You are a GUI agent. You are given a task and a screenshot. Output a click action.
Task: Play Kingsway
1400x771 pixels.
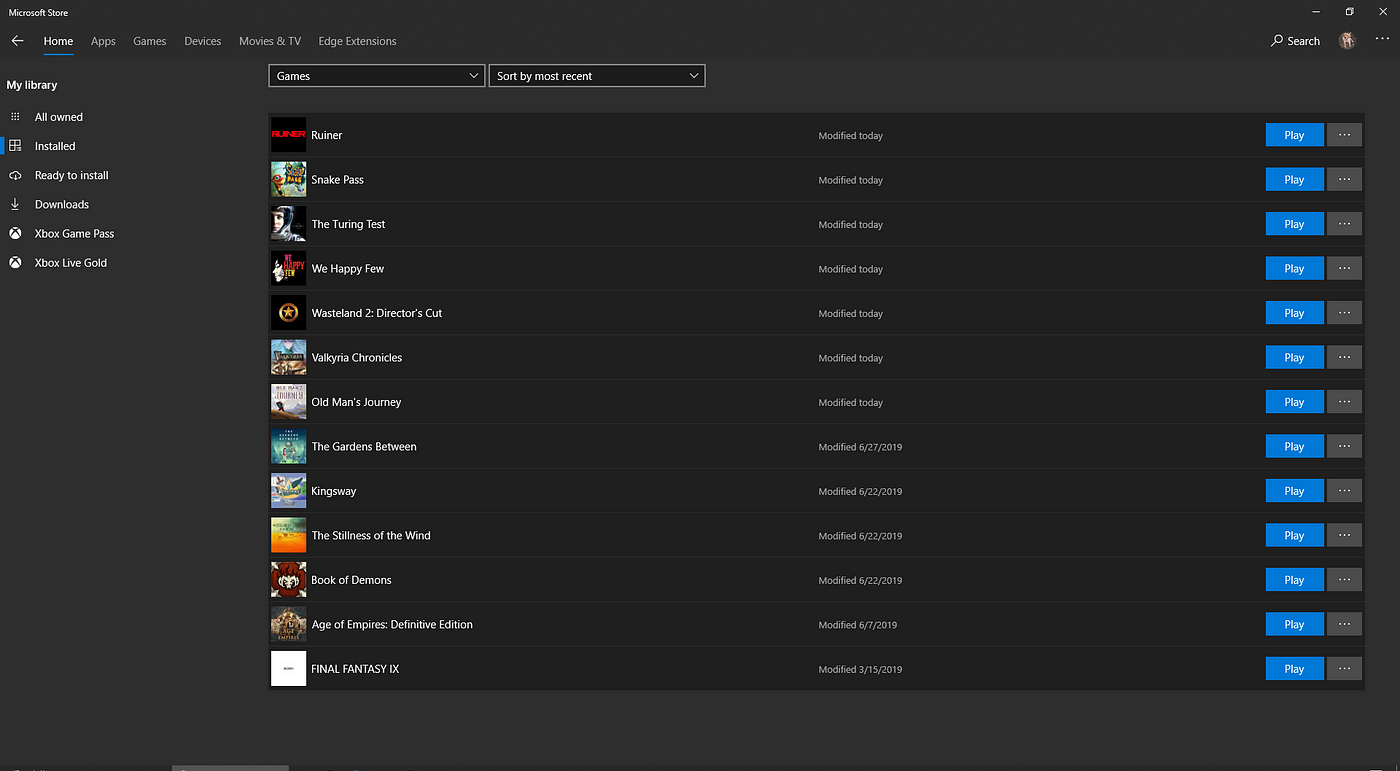(1294, 491)
